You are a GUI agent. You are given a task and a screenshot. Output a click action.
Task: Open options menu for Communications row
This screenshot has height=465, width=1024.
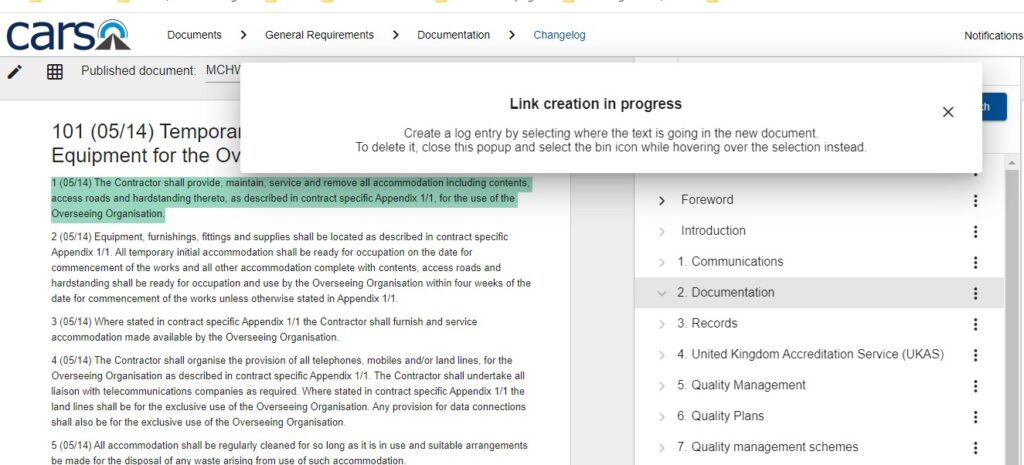coord(975,262)
